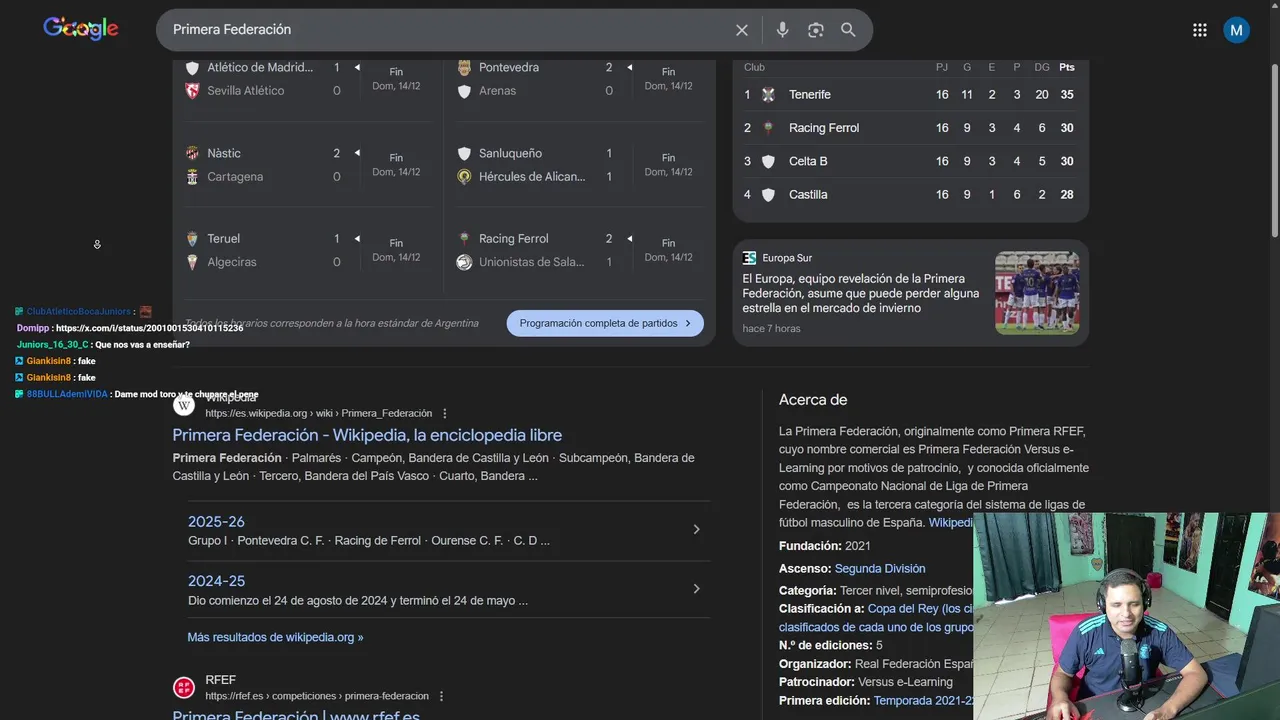Viewport: 1280px width, 720px height.
Task: Open Europa Sur article thumbnail image
Action: click(1037, 293)
